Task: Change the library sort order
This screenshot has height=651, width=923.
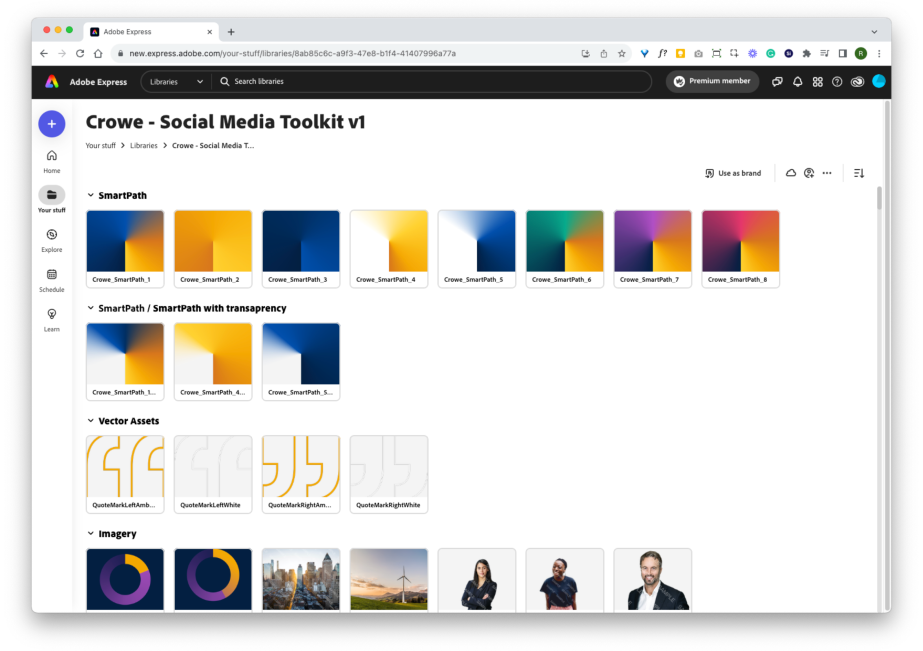Action: tap(858, 173)
